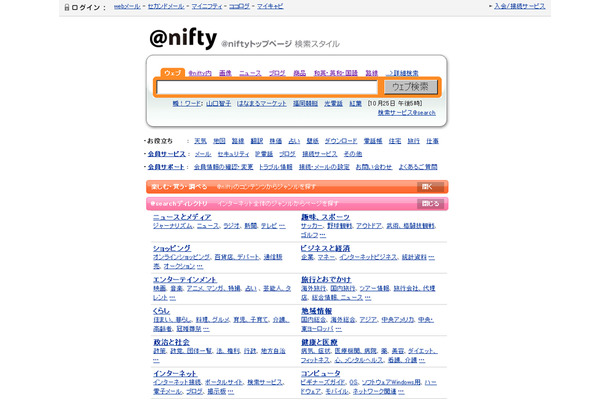Switch to the ニュース search tab
610x400 pixels.
(250, 73)
